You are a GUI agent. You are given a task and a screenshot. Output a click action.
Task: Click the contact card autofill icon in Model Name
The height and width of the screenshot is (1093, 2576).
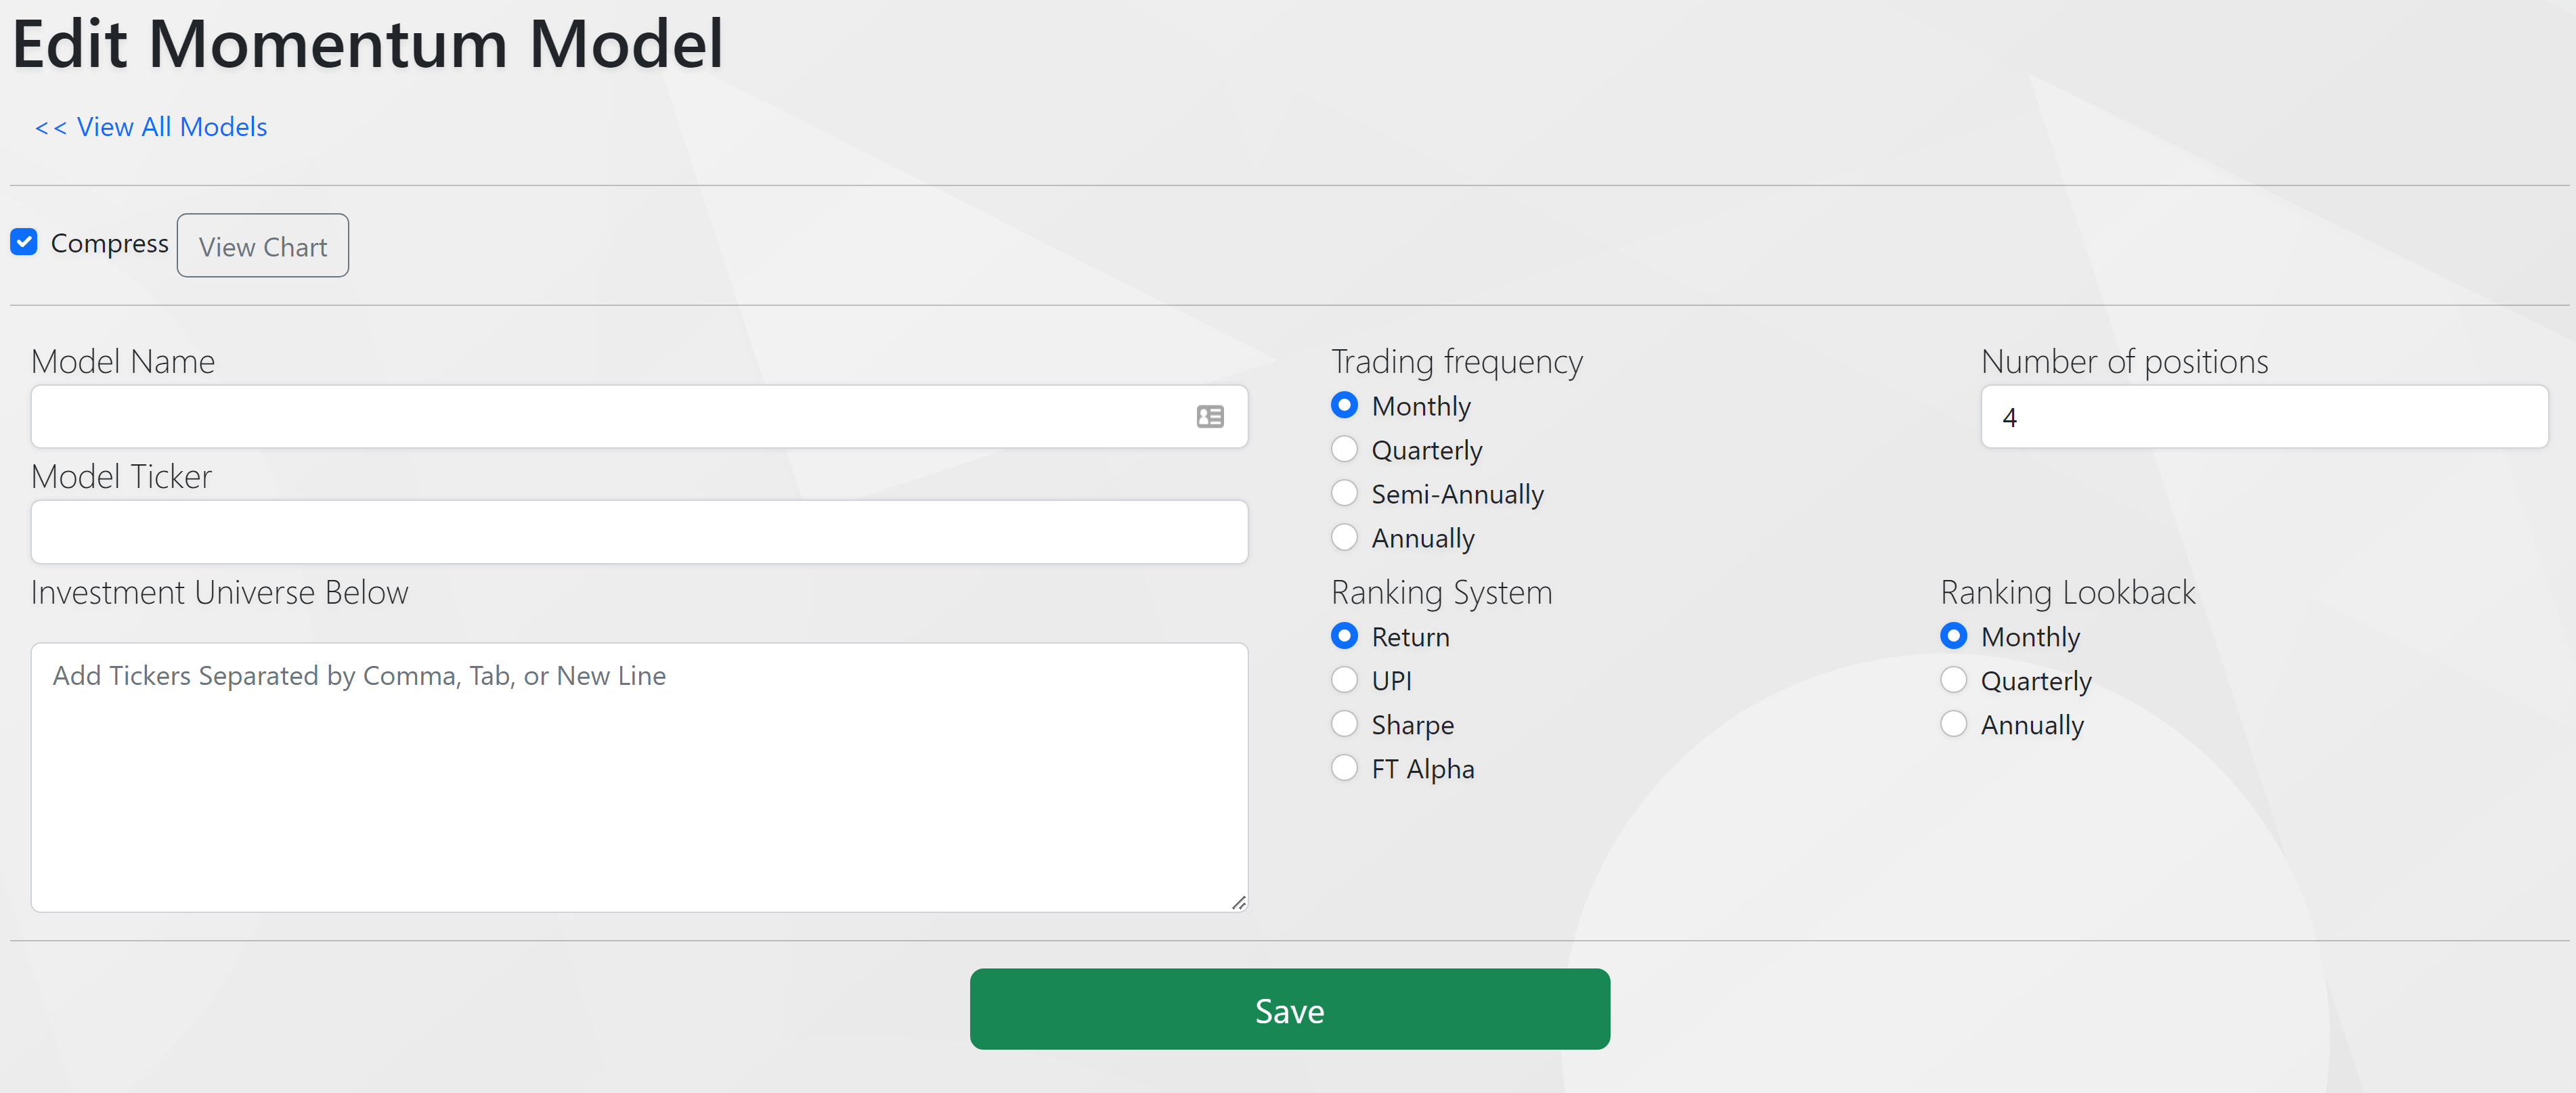1210,416
